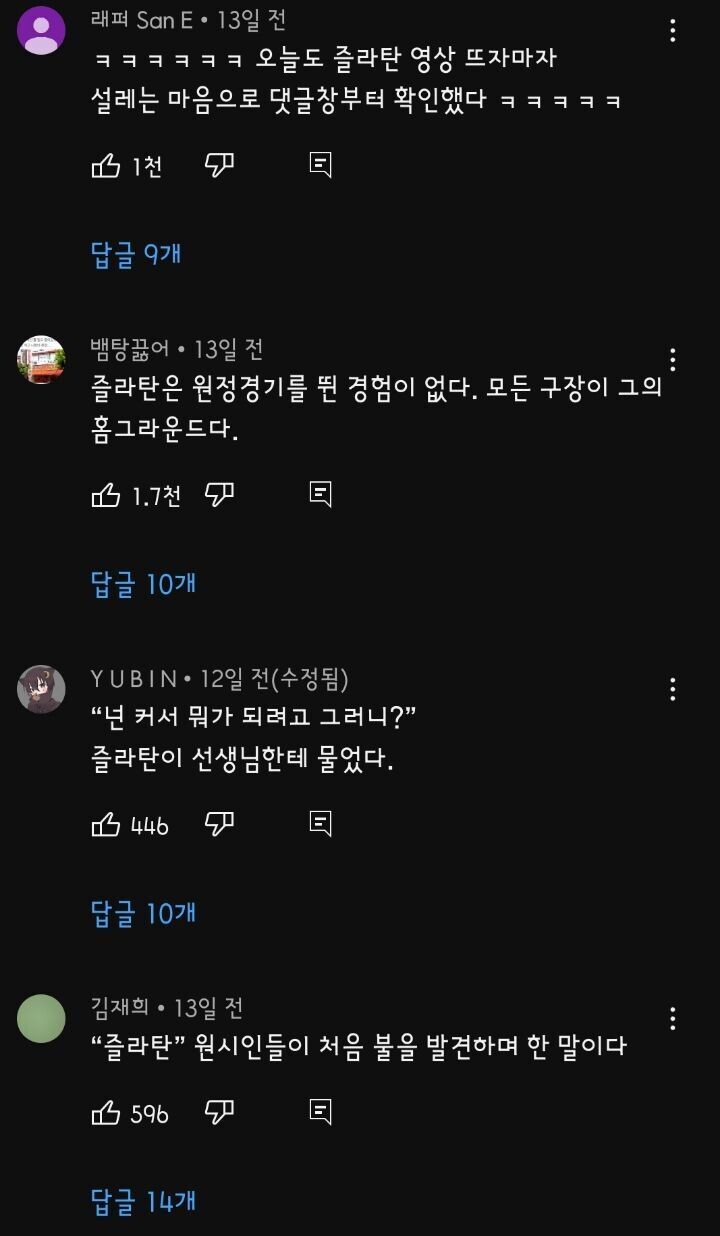
Task: Dislike the 김재희 comment
Action: coord(219,1112)
